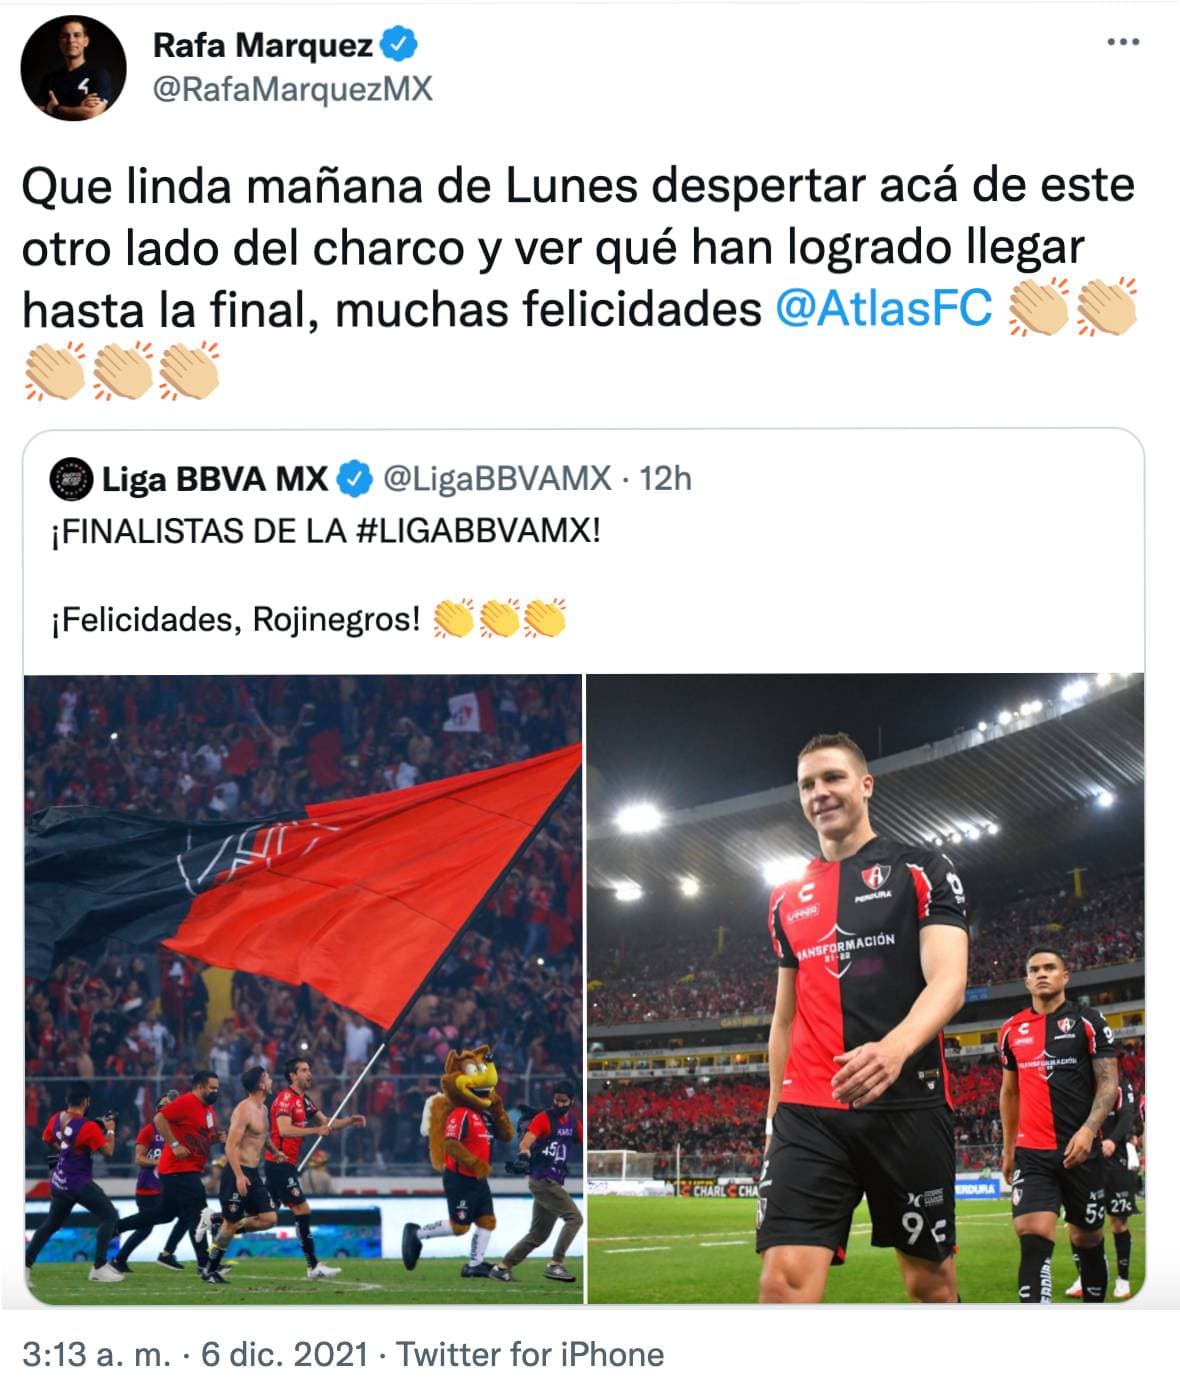Open the three-dot more options menu
The image size is (1180, 1392).
point(1123,42)
